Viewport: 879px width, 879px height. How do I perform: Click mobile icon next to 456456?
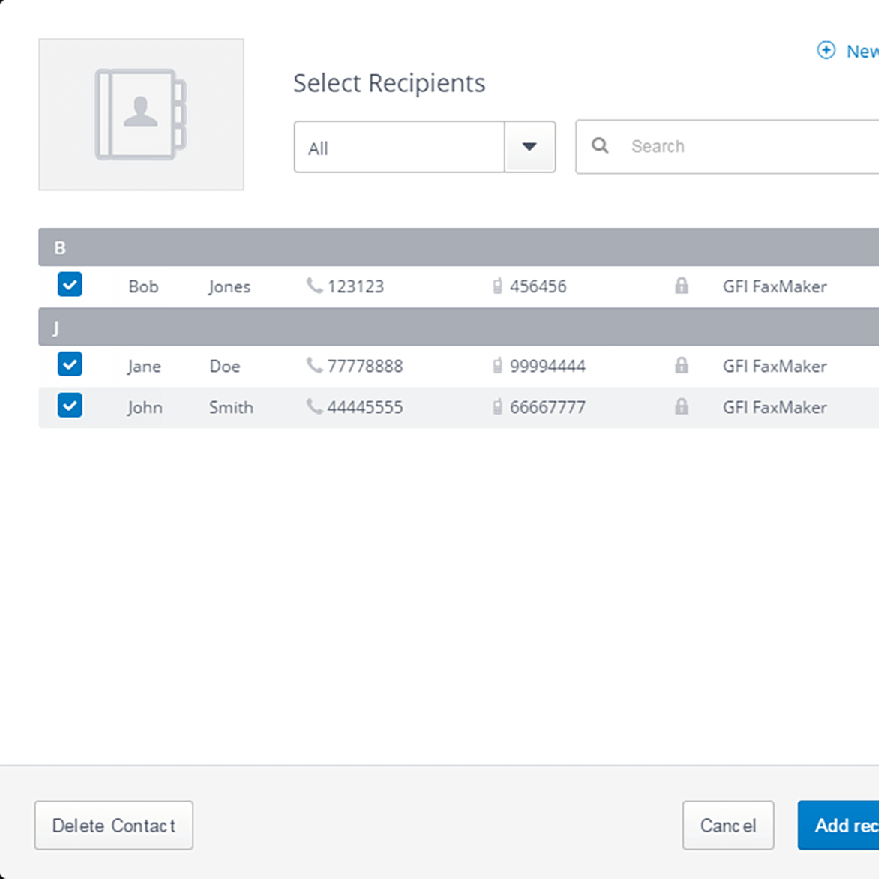[497, 286]
